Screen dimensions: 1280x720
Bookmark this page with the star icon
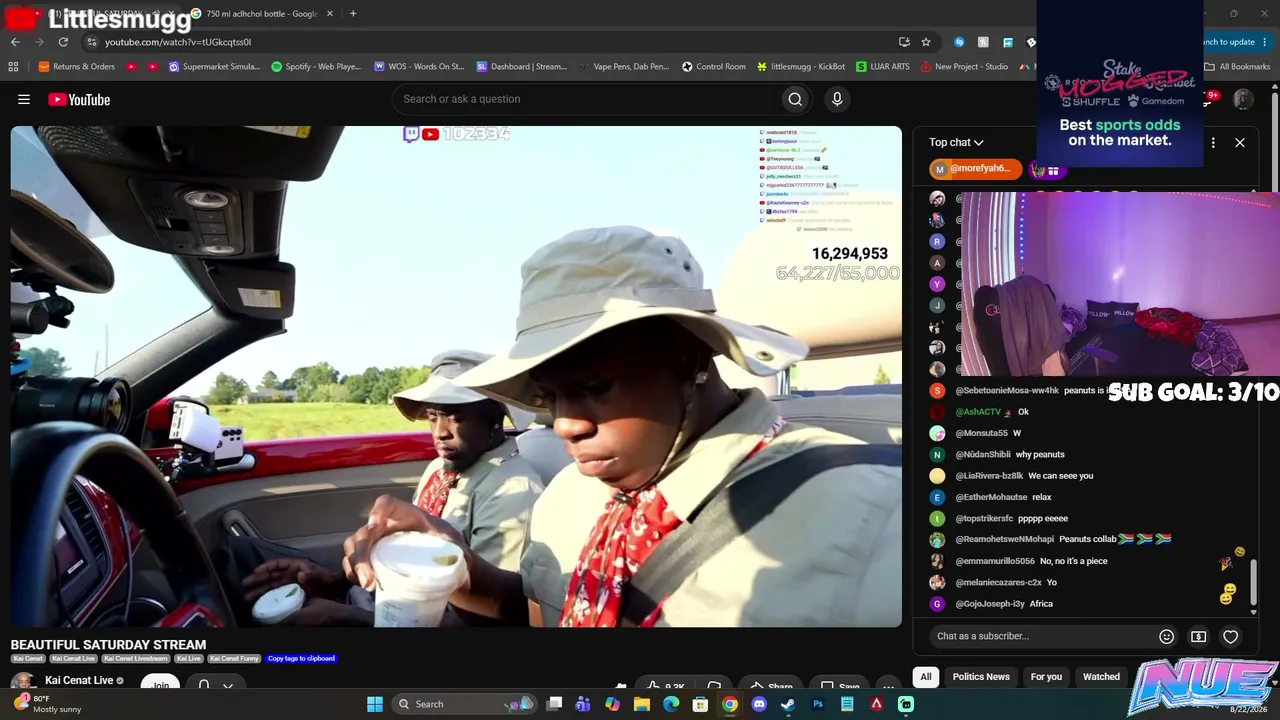(x=926, y=42)
